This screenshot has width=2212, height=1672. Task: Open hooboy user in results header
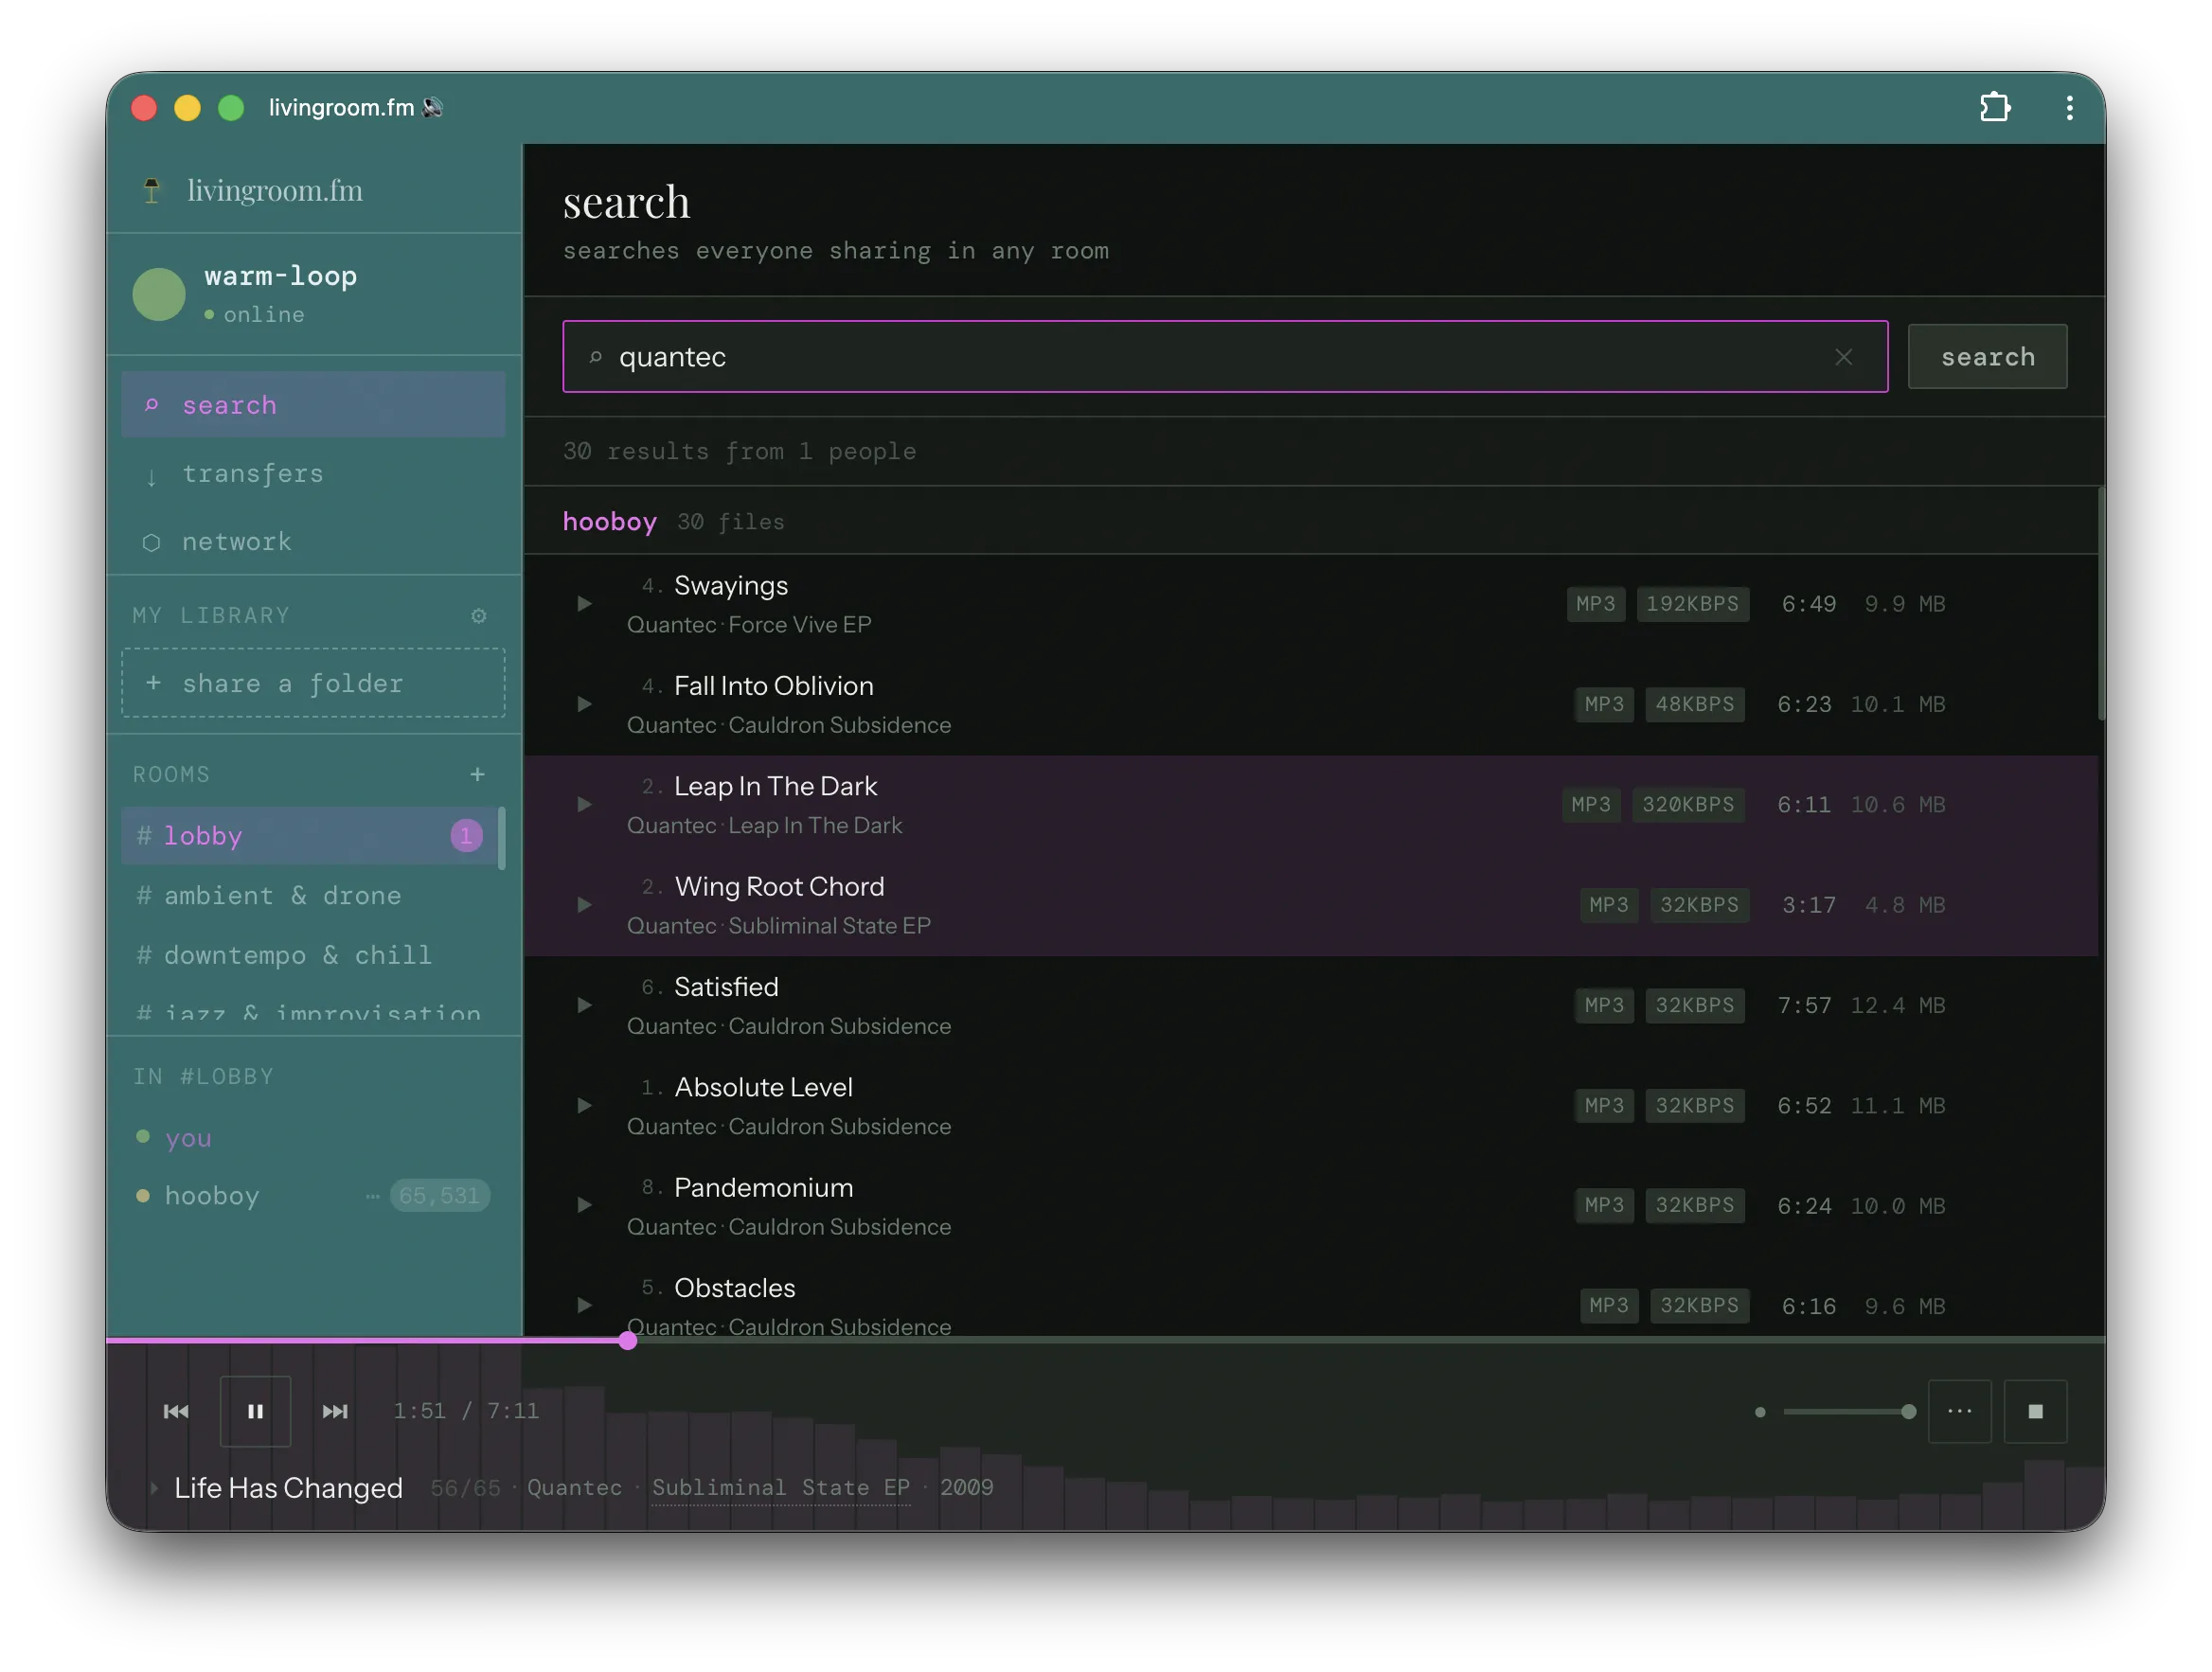click(610, 521)
